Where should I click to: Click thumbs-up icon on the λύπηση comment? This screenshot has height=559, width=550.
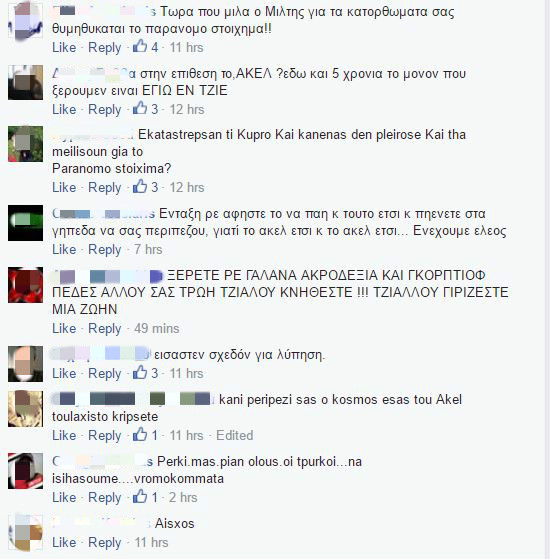click(140, 373)
